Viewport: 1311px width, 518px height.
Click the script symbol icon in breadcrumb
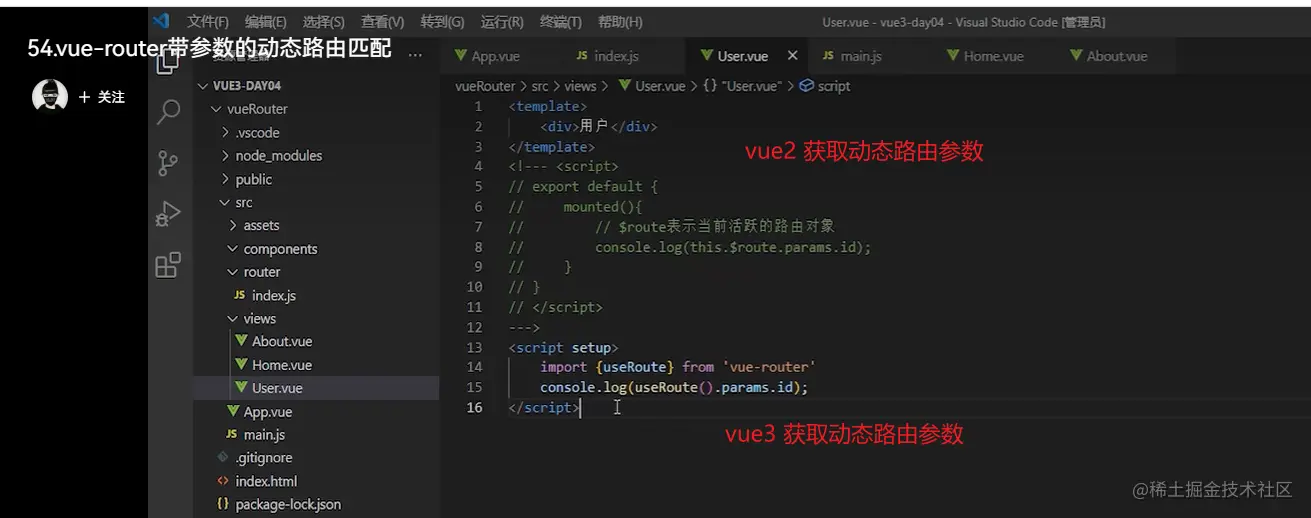[x=807, y=86]
